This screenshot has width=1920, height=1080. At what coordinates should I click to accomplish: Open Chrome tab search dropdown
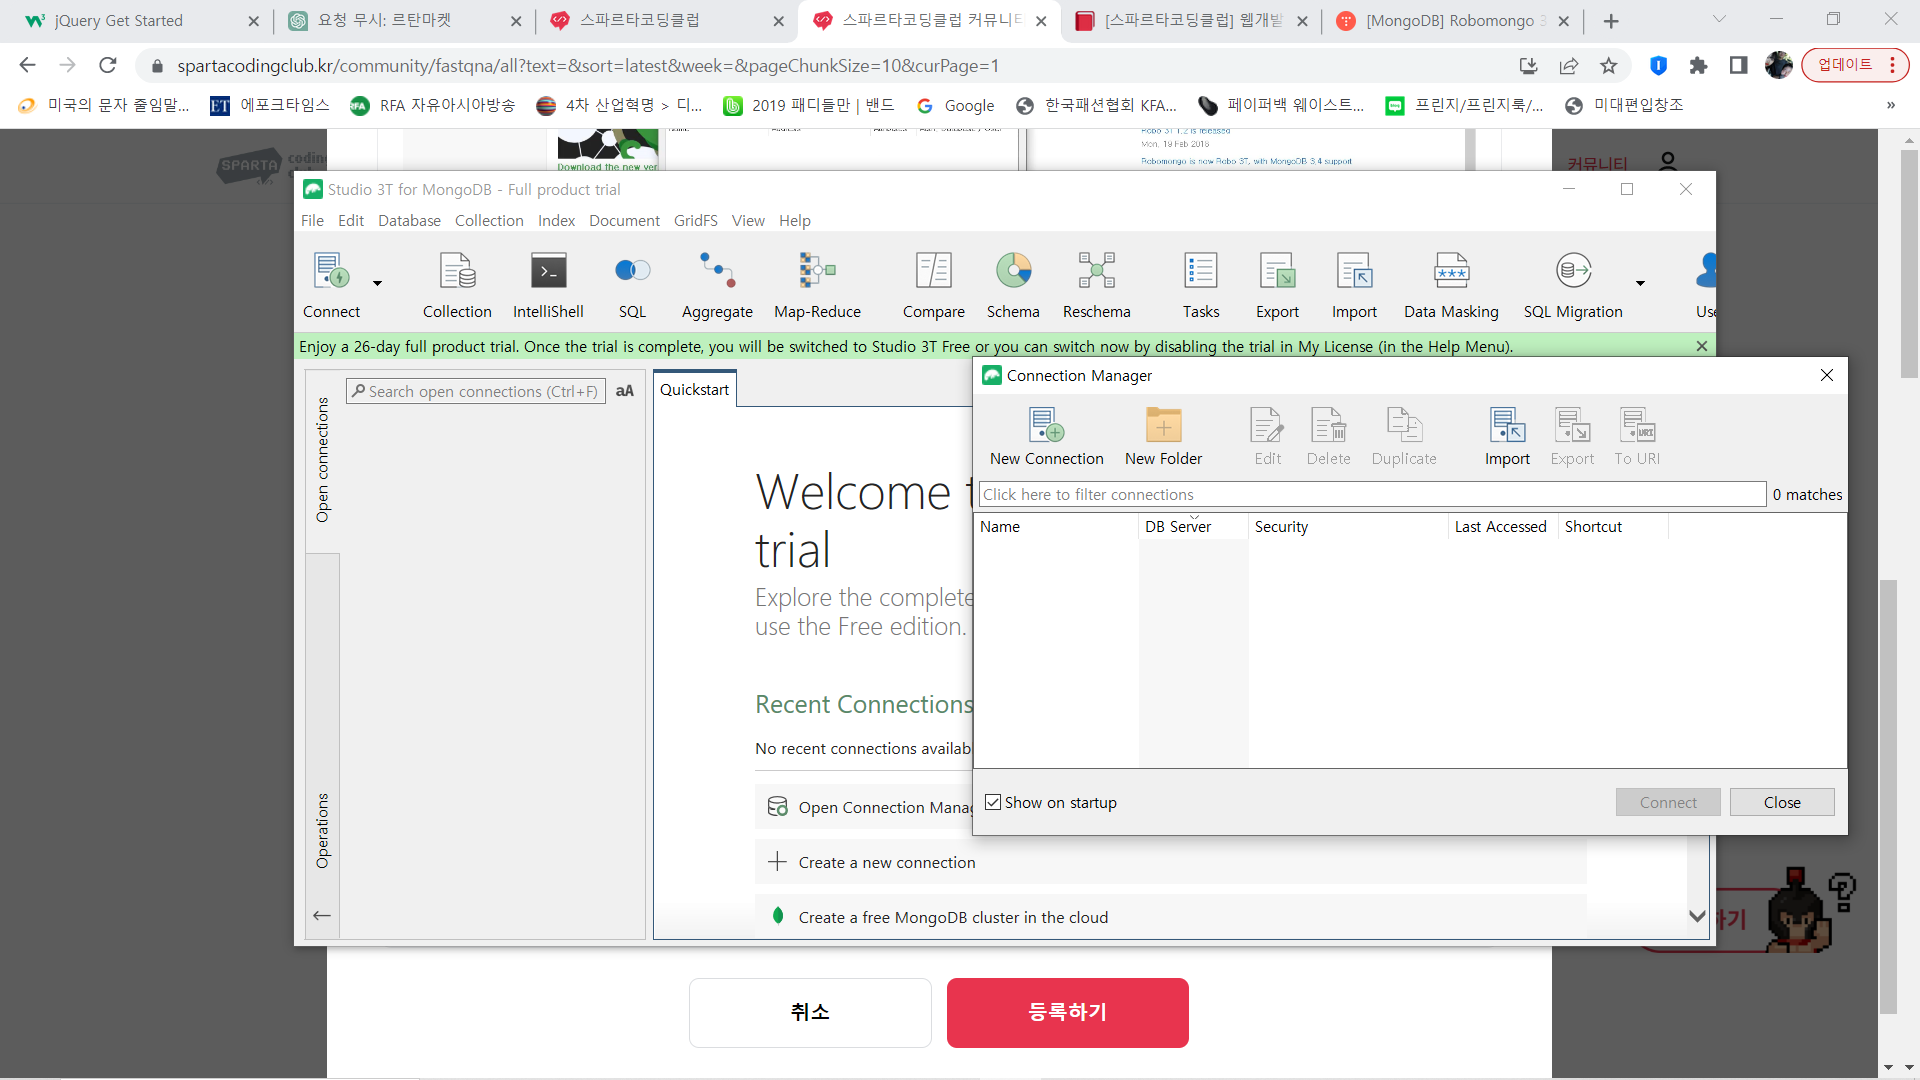[1719, 20]
